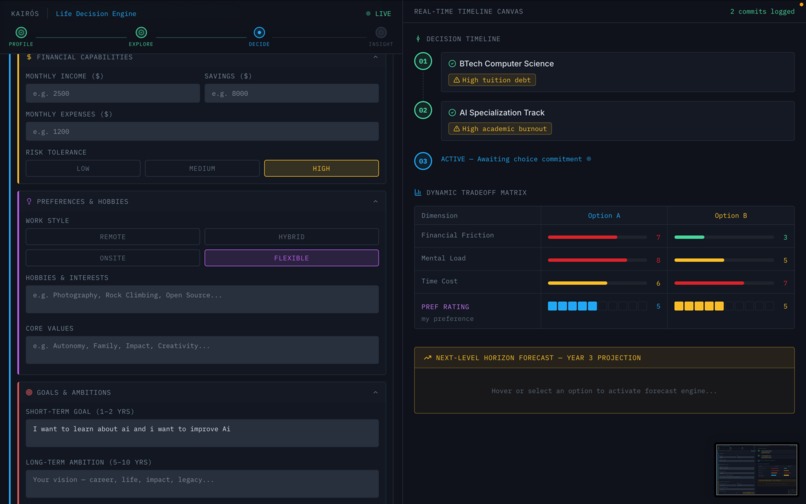Focus the Core Values text box
806x504 pixels.
pyautogui.click(x=202, y=350)
